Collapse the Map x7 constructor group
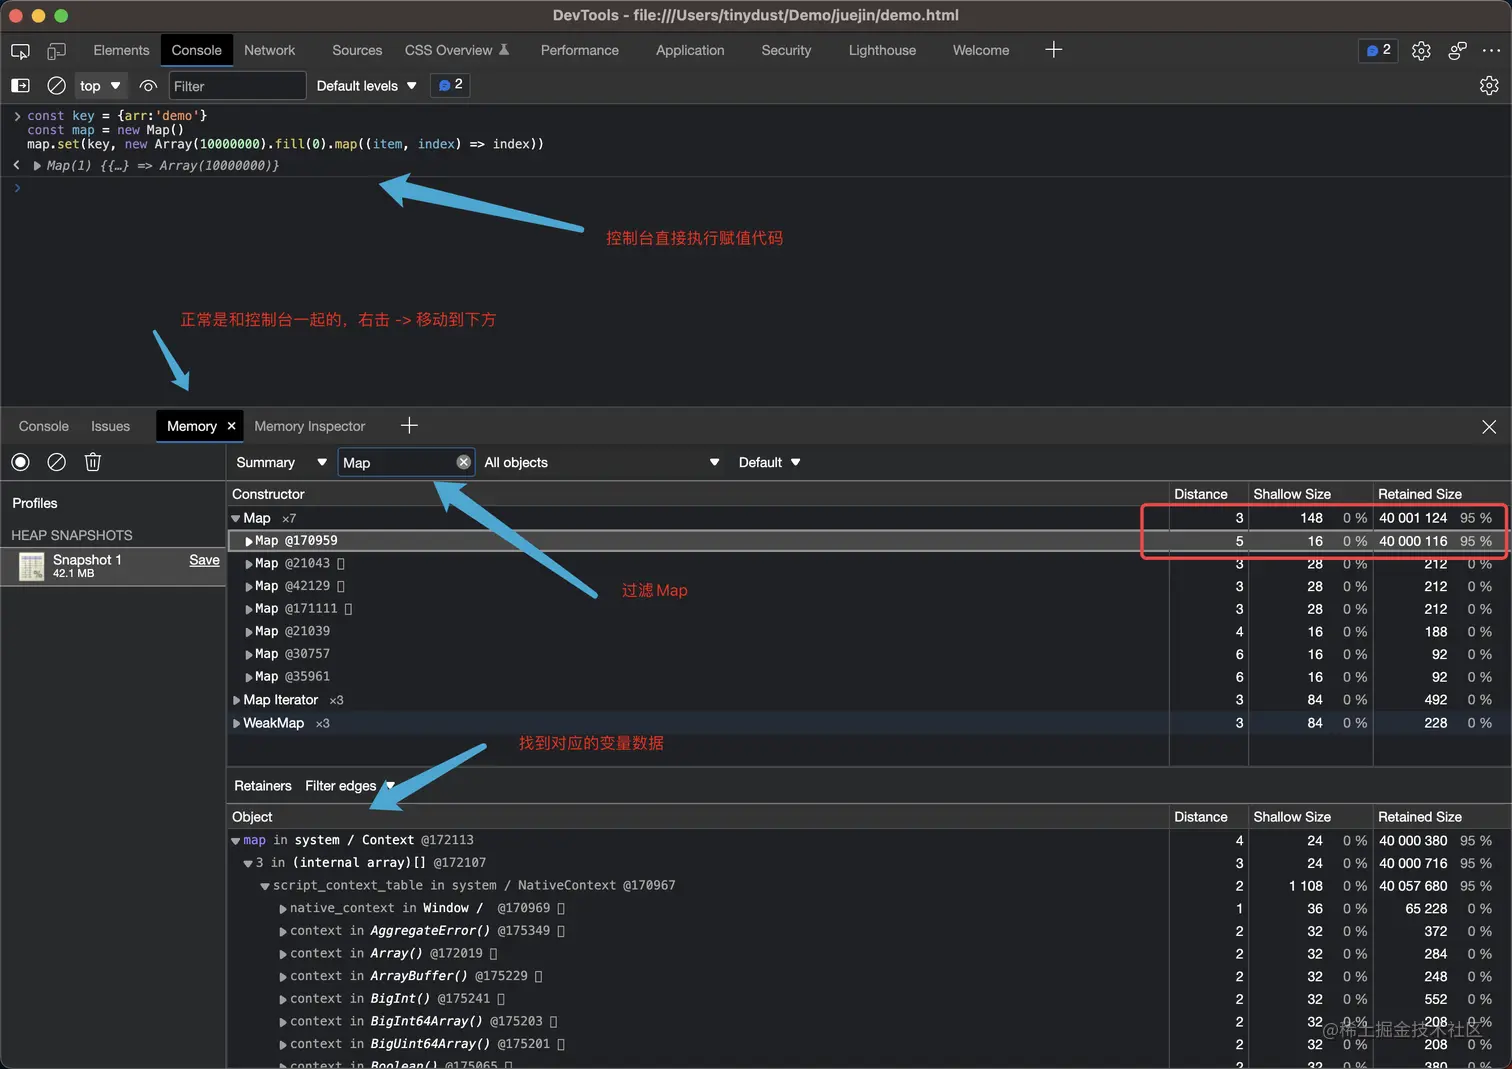1512x1069 pixels. click(236, 519)
